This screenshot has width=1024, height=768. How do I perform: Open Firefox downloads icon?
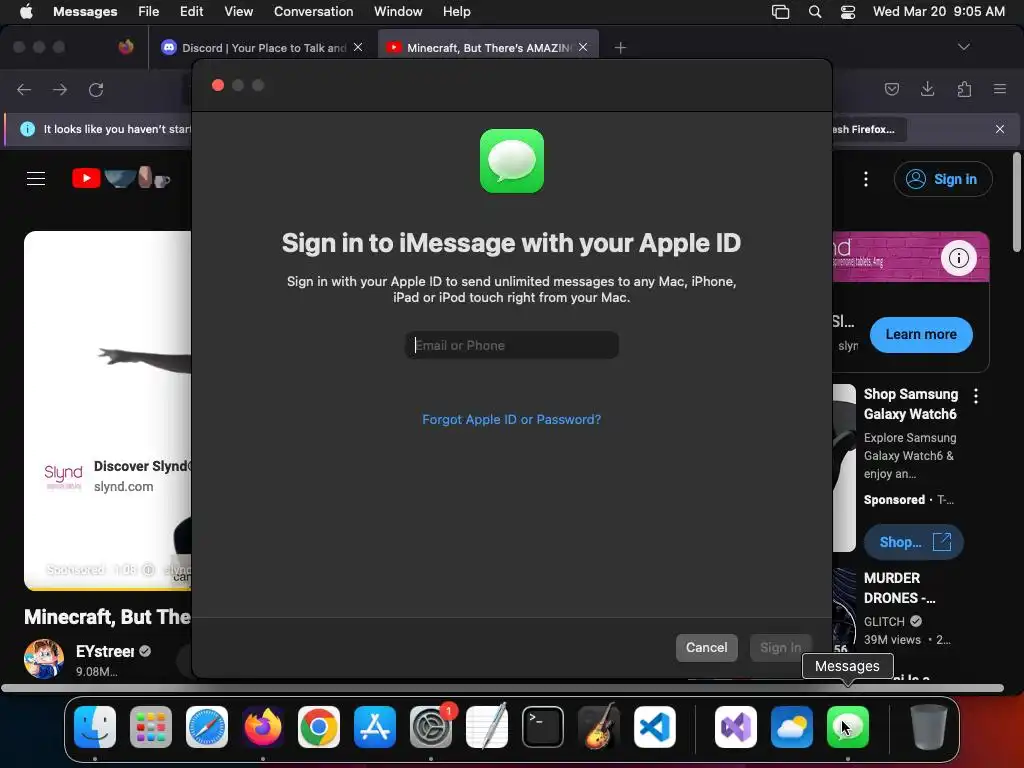pyautogui.click(x=928, y=89)
